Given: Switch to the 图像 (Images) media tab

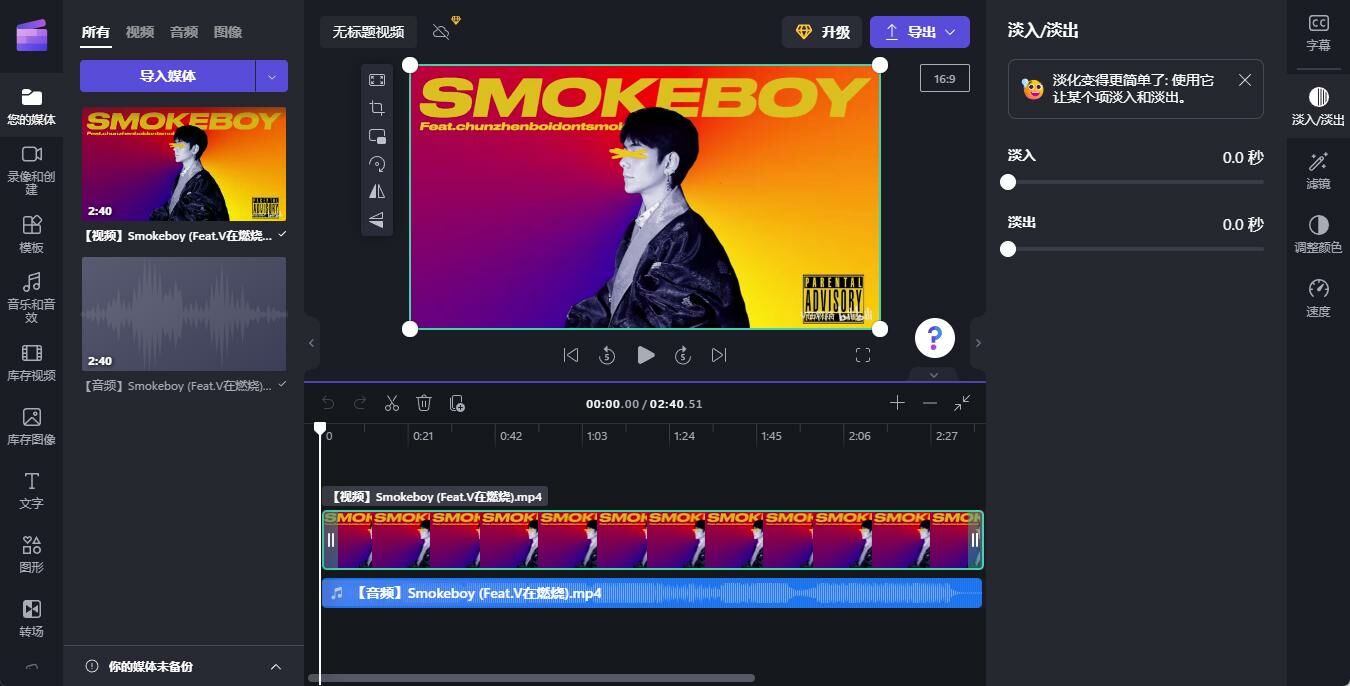Looking at the screenshot, I should [228, 32].
